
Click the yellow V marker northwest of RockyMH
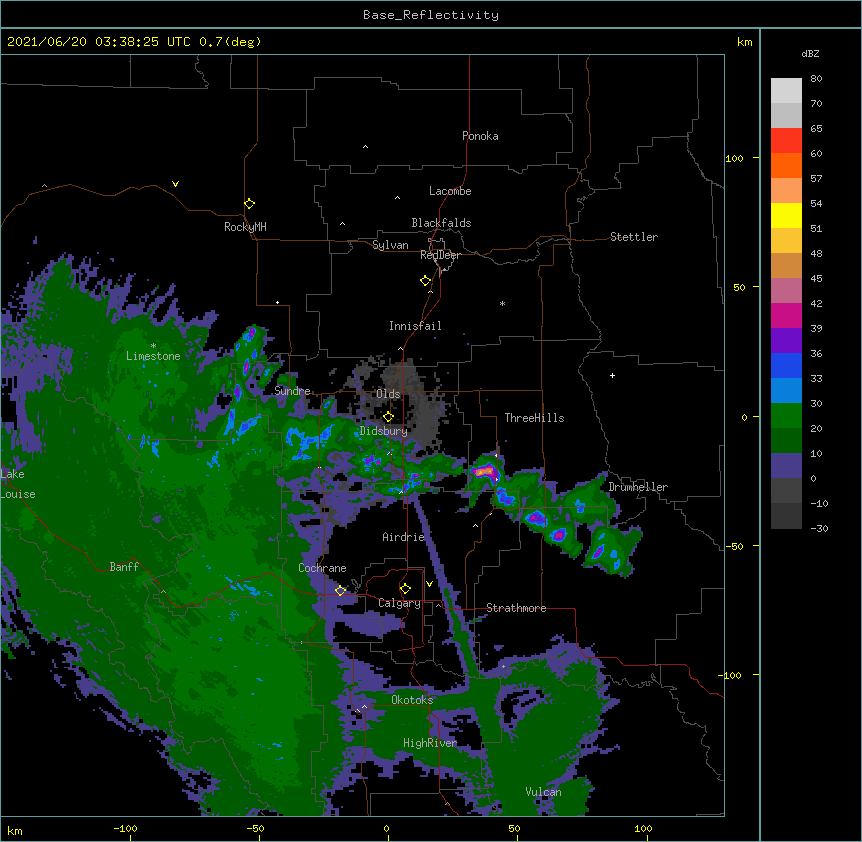click(x=175, y=184)
